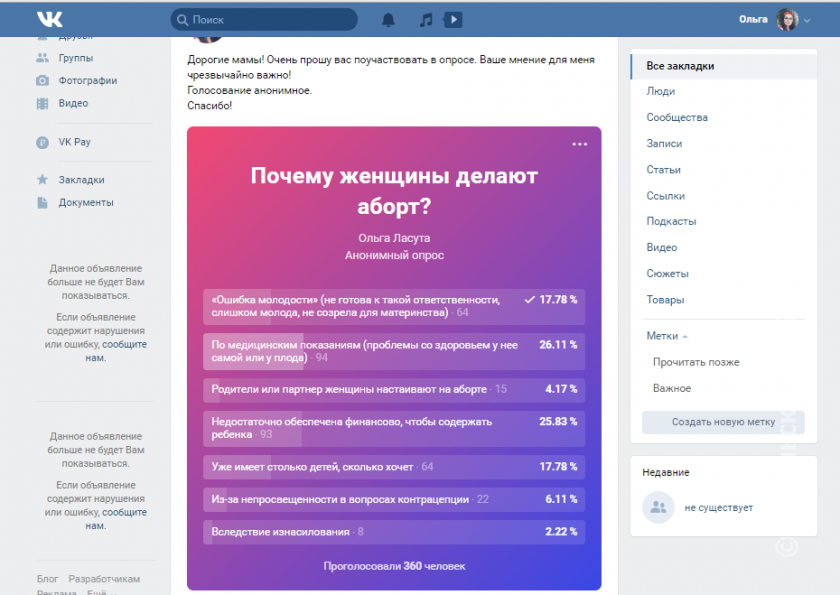Select poll option about medical reasons

coord(393,350)
